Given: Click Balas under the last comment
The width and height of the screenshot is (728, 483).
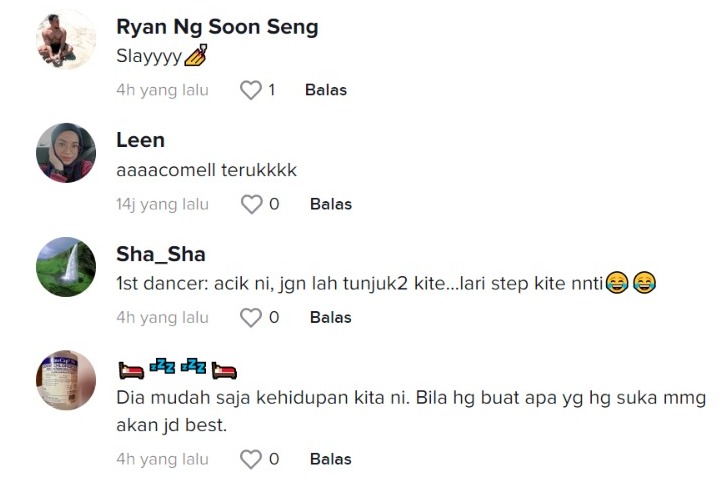Looking at the screenshot, I should (330, 459).
